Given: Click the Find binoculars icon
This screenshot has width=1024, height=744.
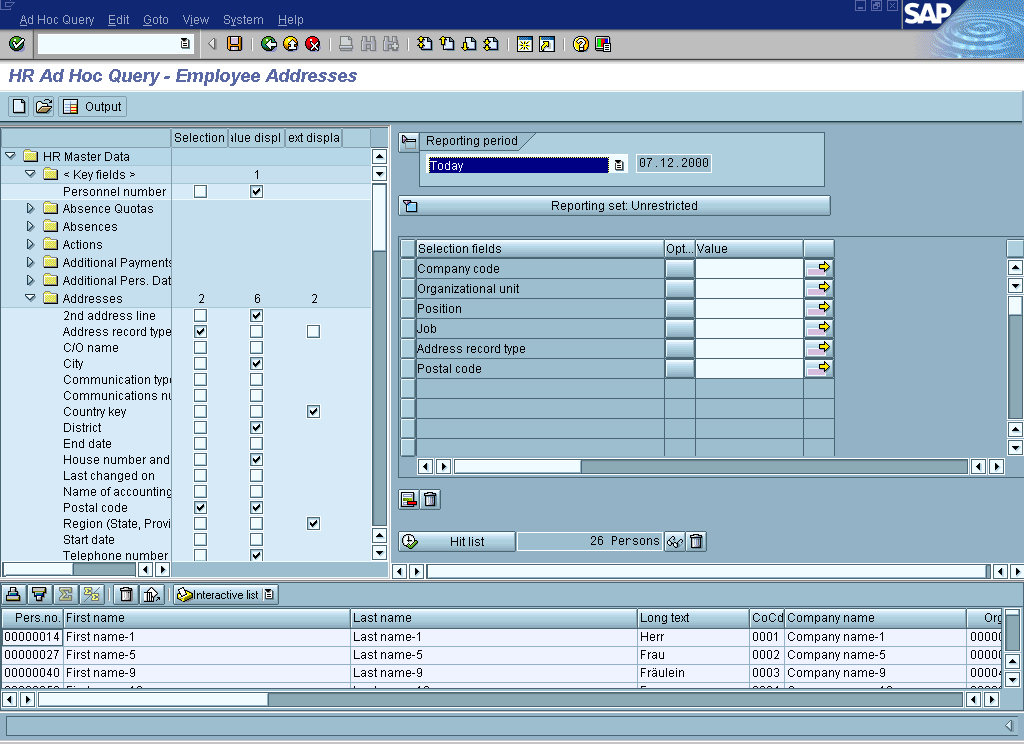Looking at the screenshot, I should pos(368,44).
